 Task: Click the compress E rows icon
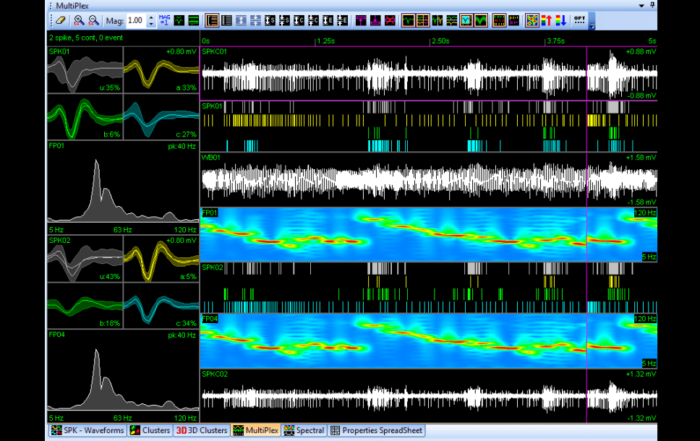[342, 21]
